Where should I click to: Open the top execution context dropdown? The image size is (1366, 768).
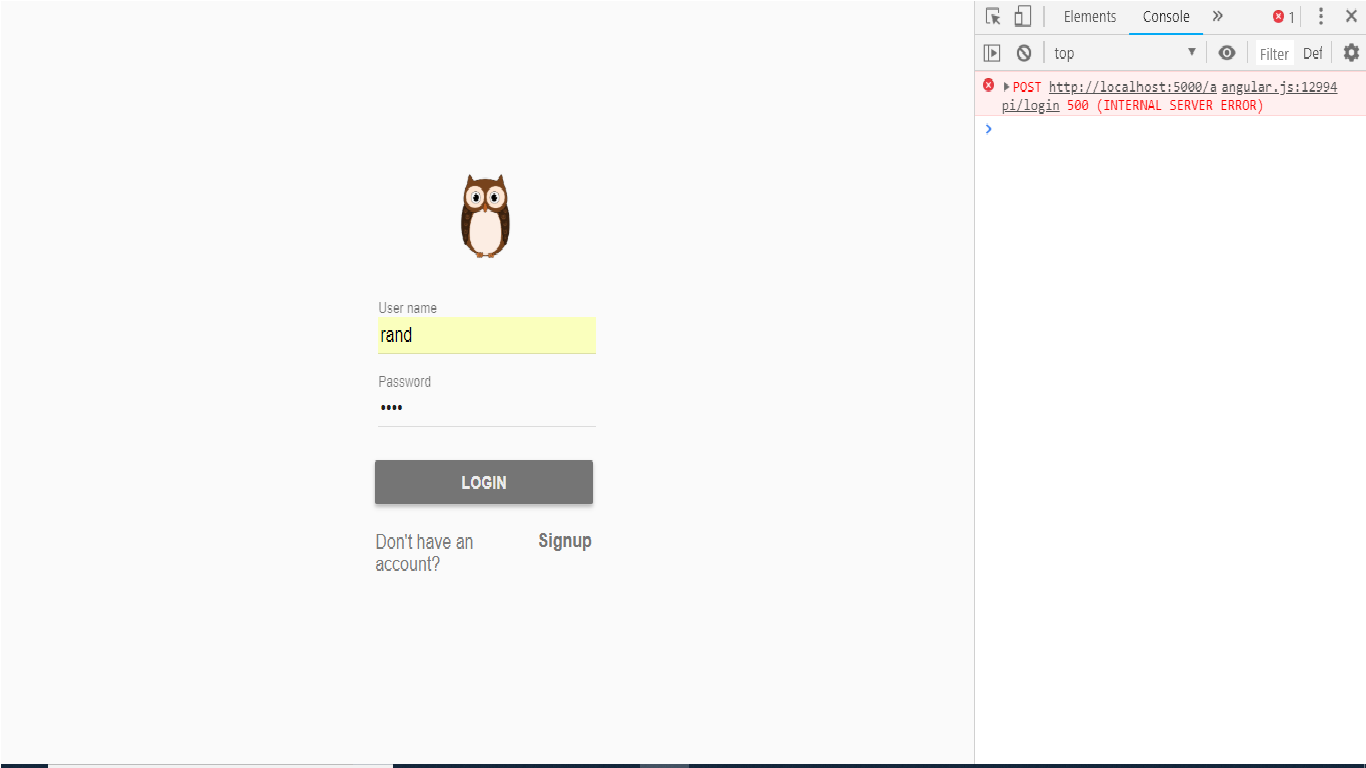coord(1120,52)
